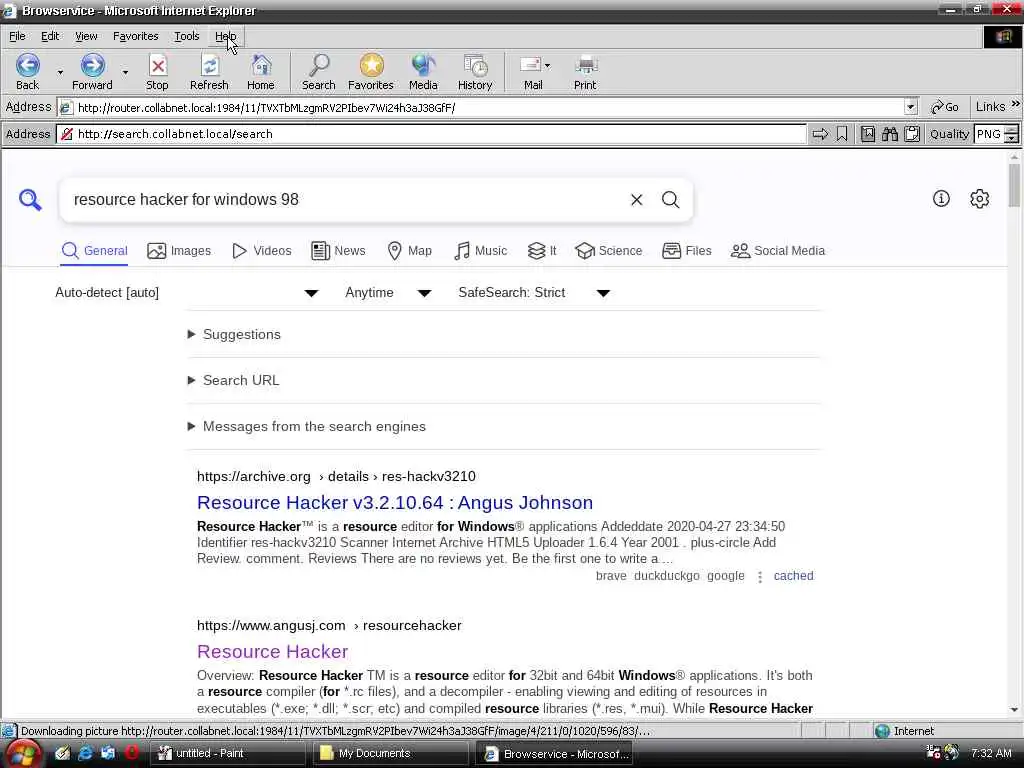
Task: Open the IE Search pane
Action: click(x=319, y=72)
